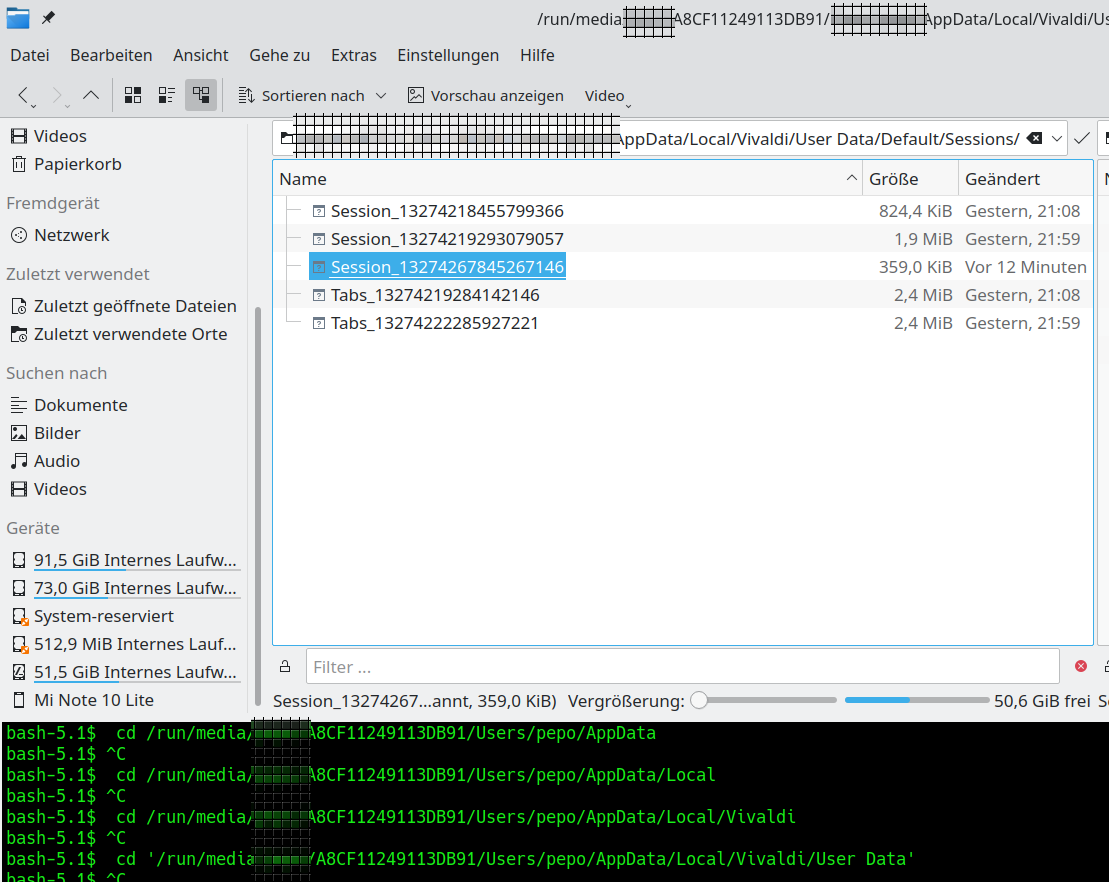Click the file icon of Tabs_13274222285927221
Screen dimensions: 1109x882
pos(319,323)
